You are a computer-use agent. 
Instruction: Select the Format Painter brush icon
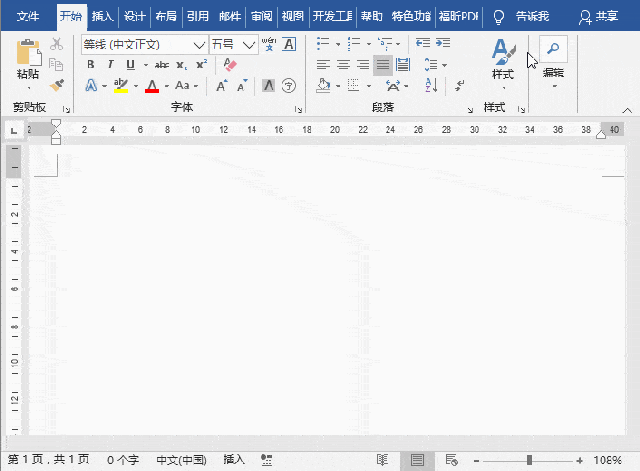[56, 85]
